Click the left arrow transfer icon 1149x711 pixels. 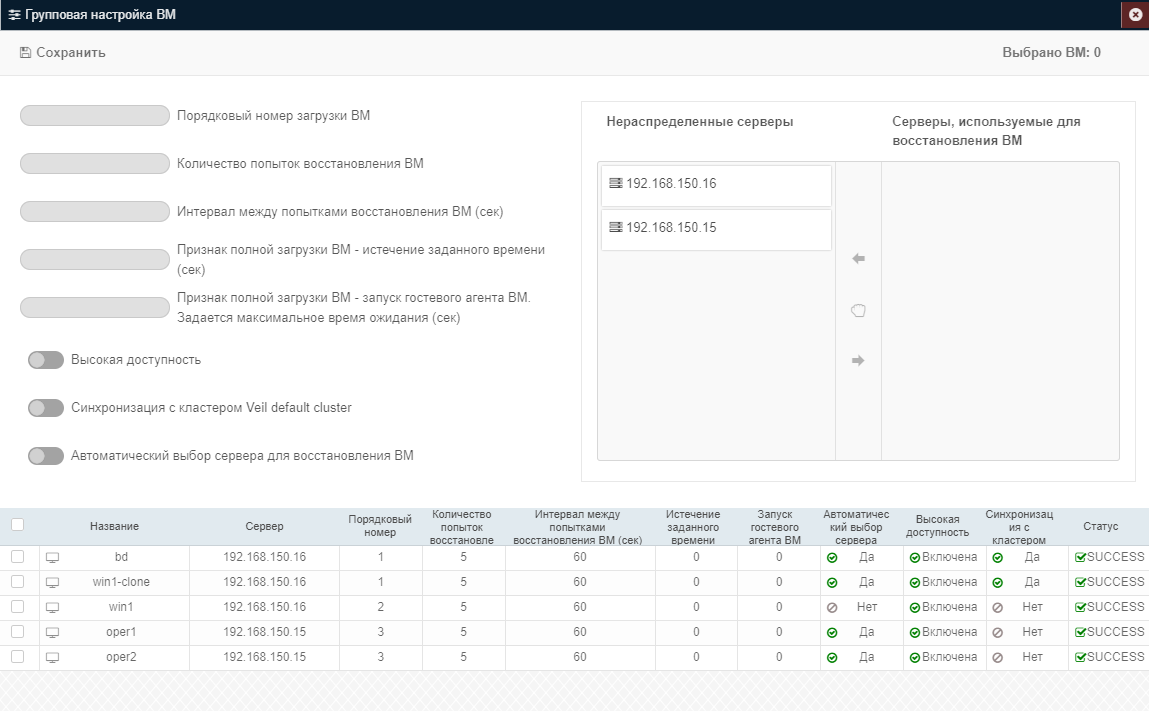pyautogui.click(x=859, y=258)
